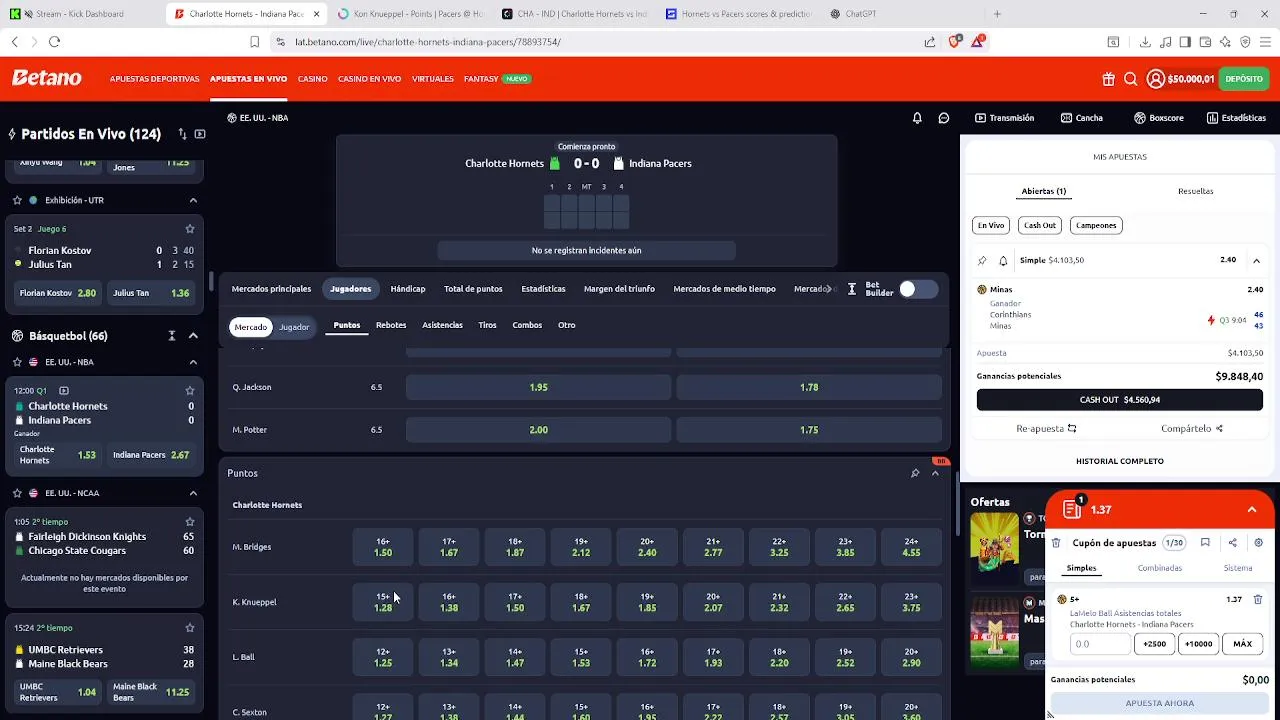Select the Combinadas tab in bet slip
This screenshot has height=720, width=1280.
point(1159,568)
